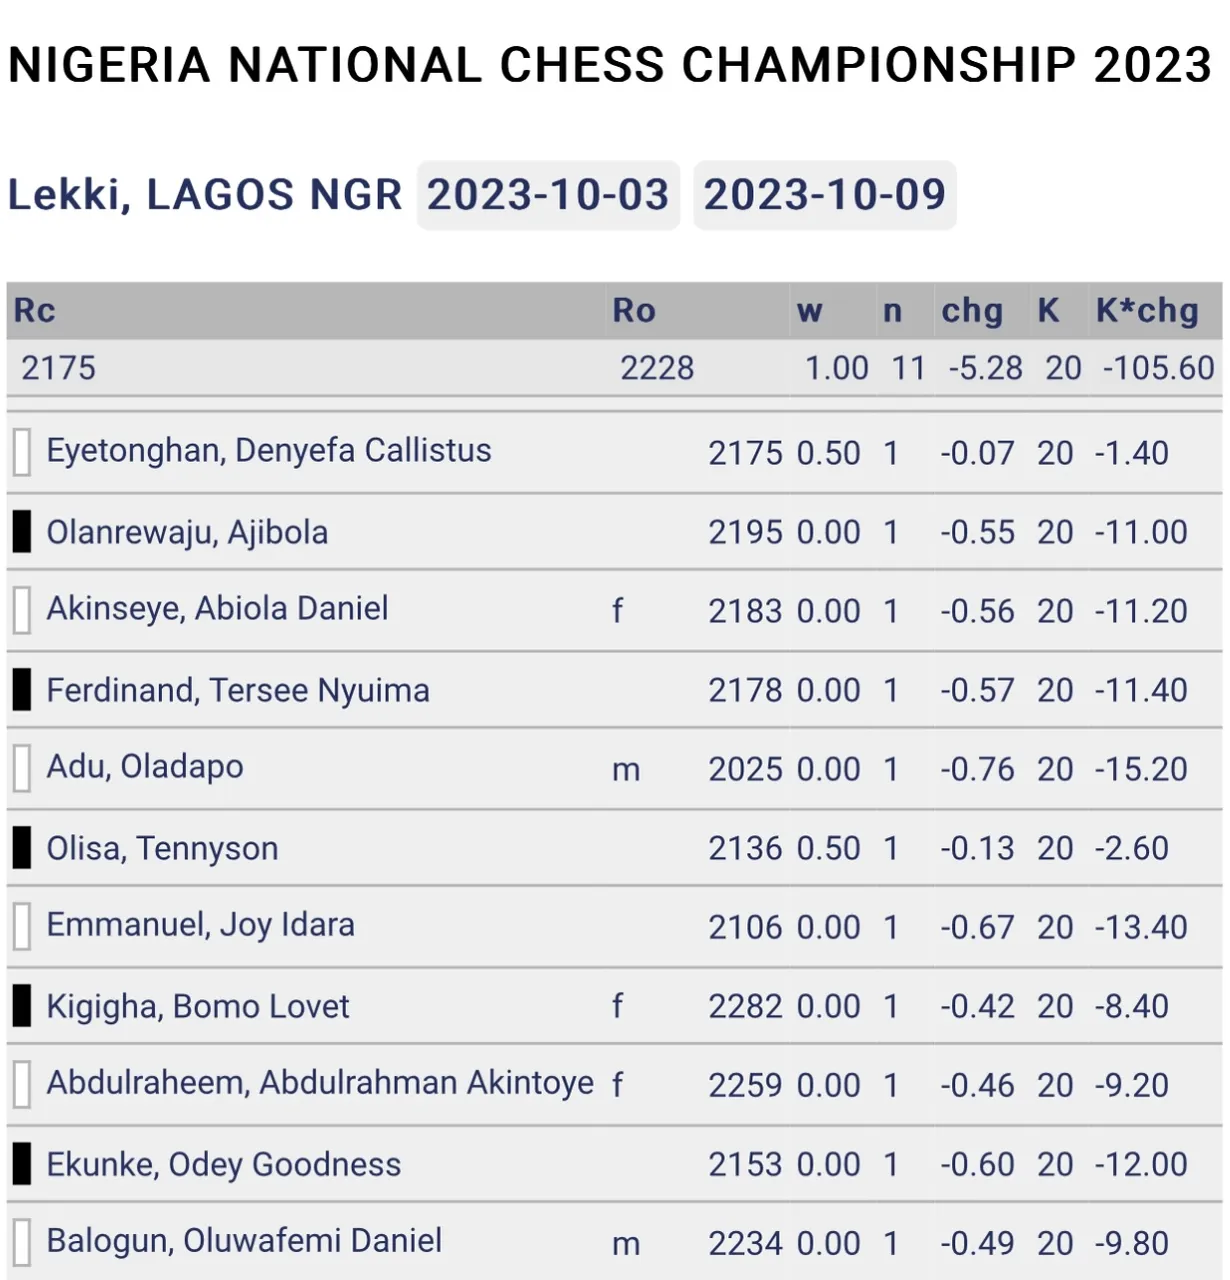Image resolution: width=1230 pixels, height=1280 pixels.
Task: Select the end date 2023-10-09 badge
Action: point(825,195)
